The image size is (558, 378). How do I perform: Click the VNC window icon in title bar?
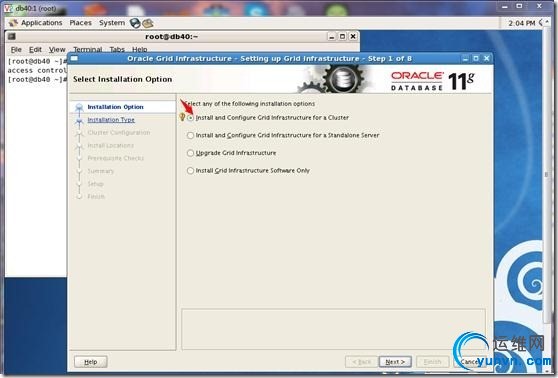pos(8,8)
